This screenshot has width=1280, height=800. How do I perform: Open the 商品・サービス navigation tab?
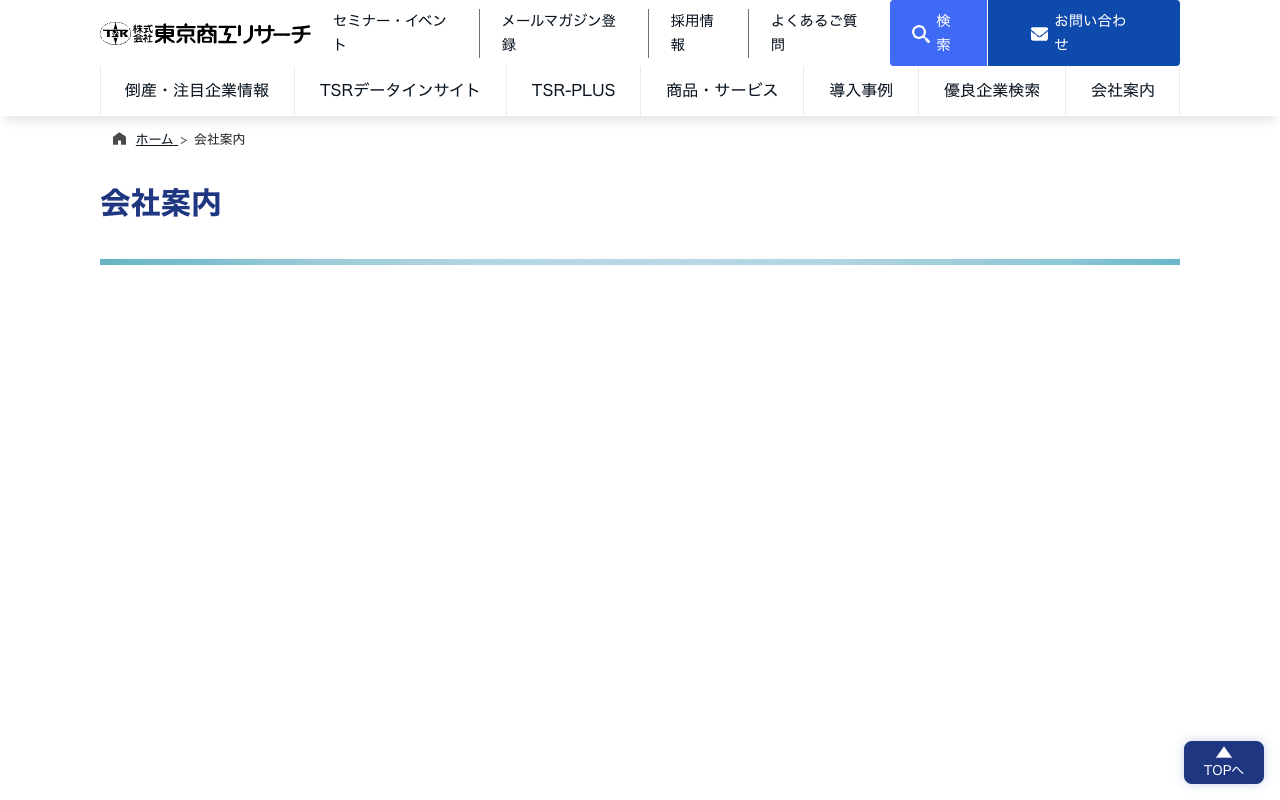pos(722,90)
